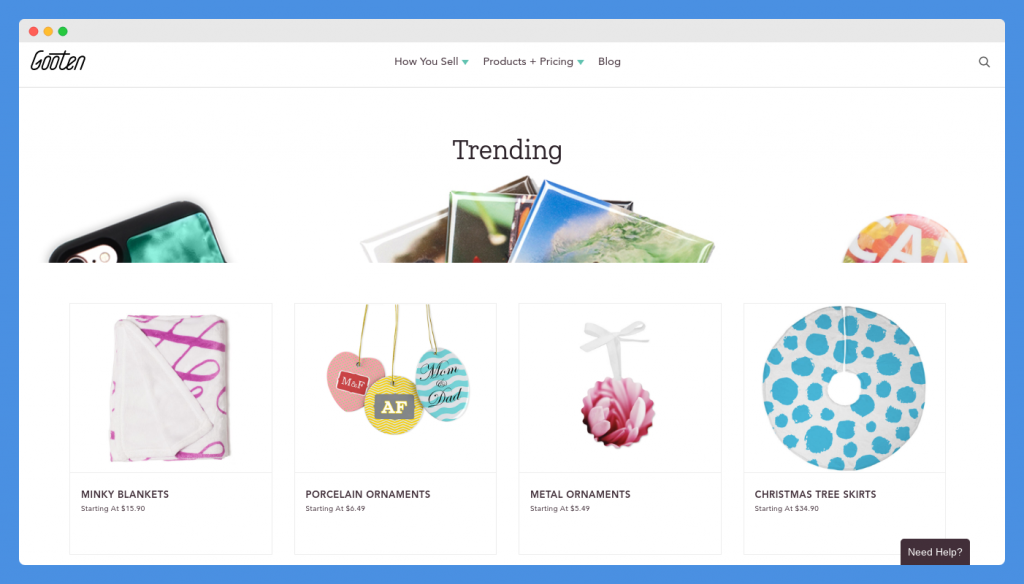Select the phone case trending image
This screenshot has height=584, width=1024.
[x=138, y=233]
